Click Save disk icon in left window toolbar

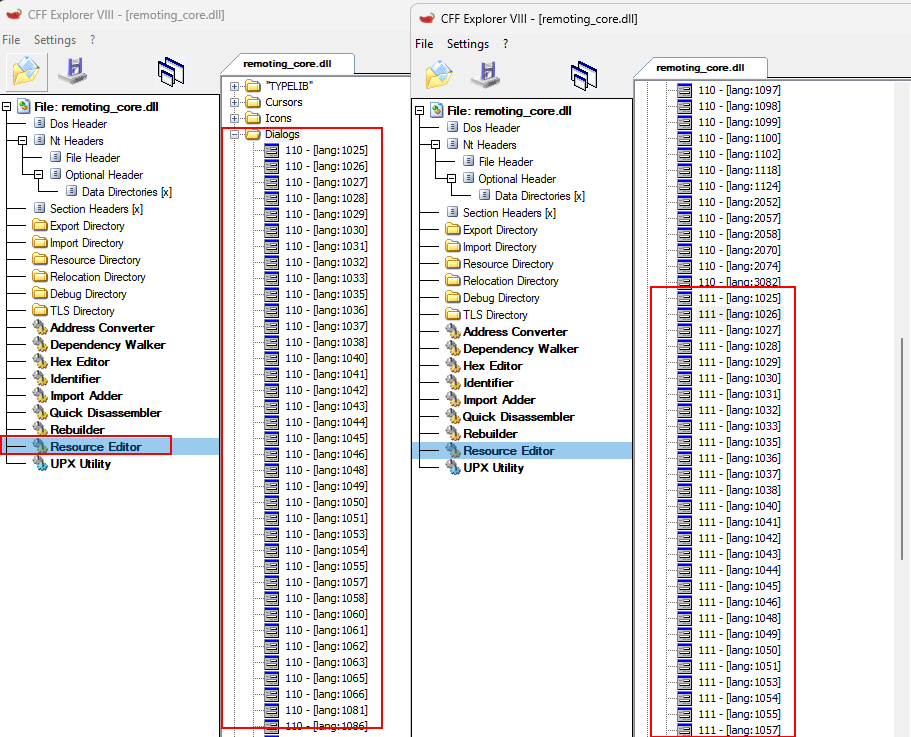tap(73, 71)
